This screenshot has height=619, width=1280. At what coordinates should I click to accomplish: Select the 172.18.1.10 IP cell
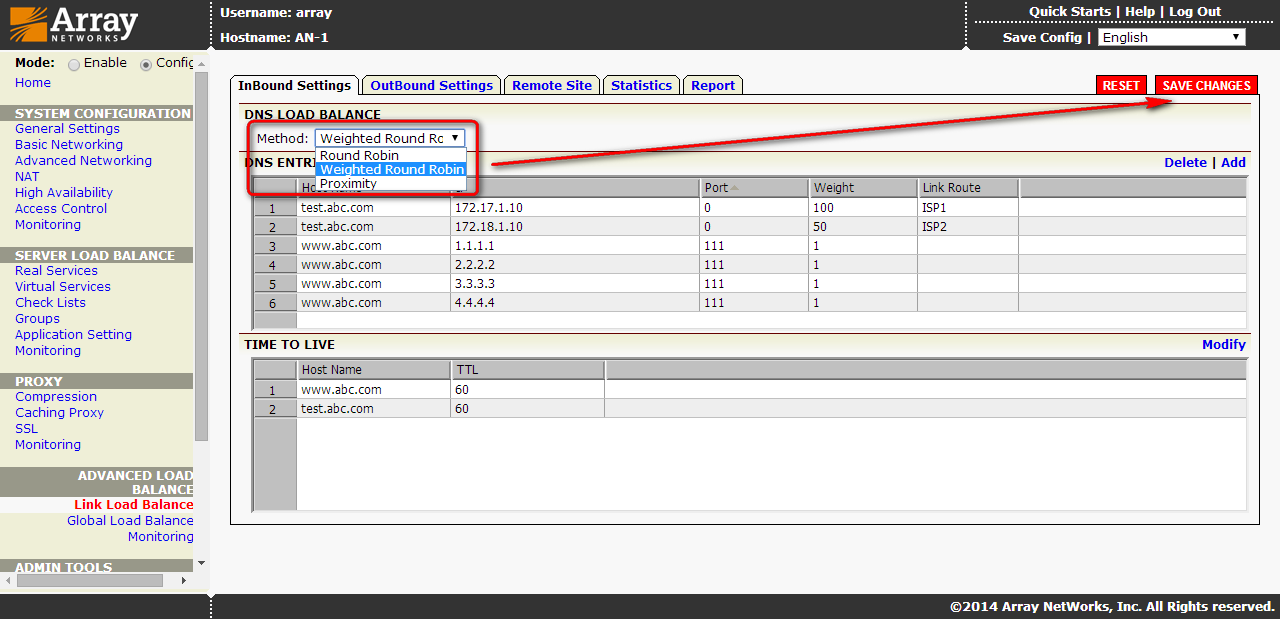click(x=575, y=227)
